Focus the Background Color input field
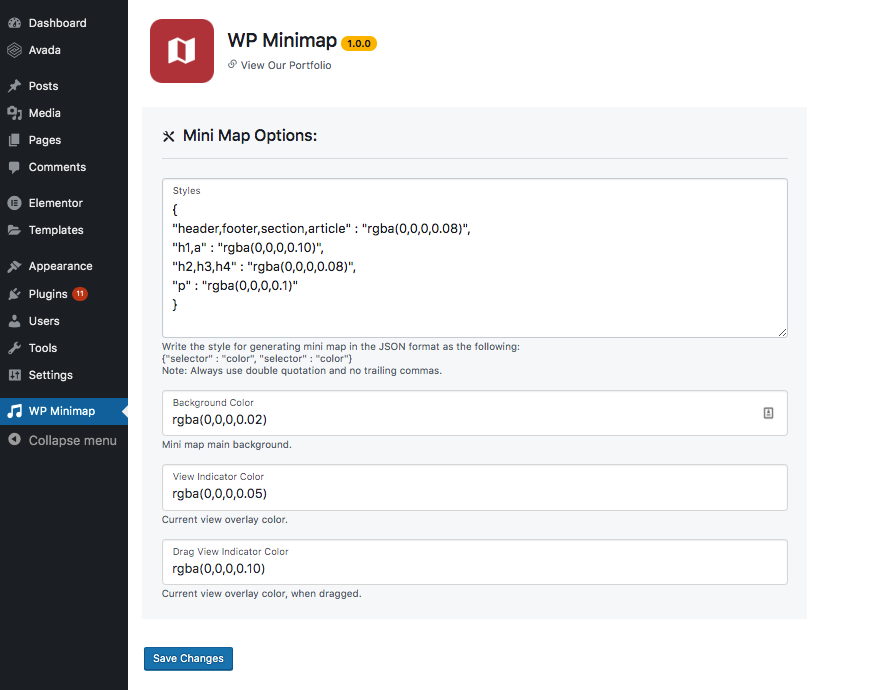Viewport: 875px width, 690px height. coord(474,413)
